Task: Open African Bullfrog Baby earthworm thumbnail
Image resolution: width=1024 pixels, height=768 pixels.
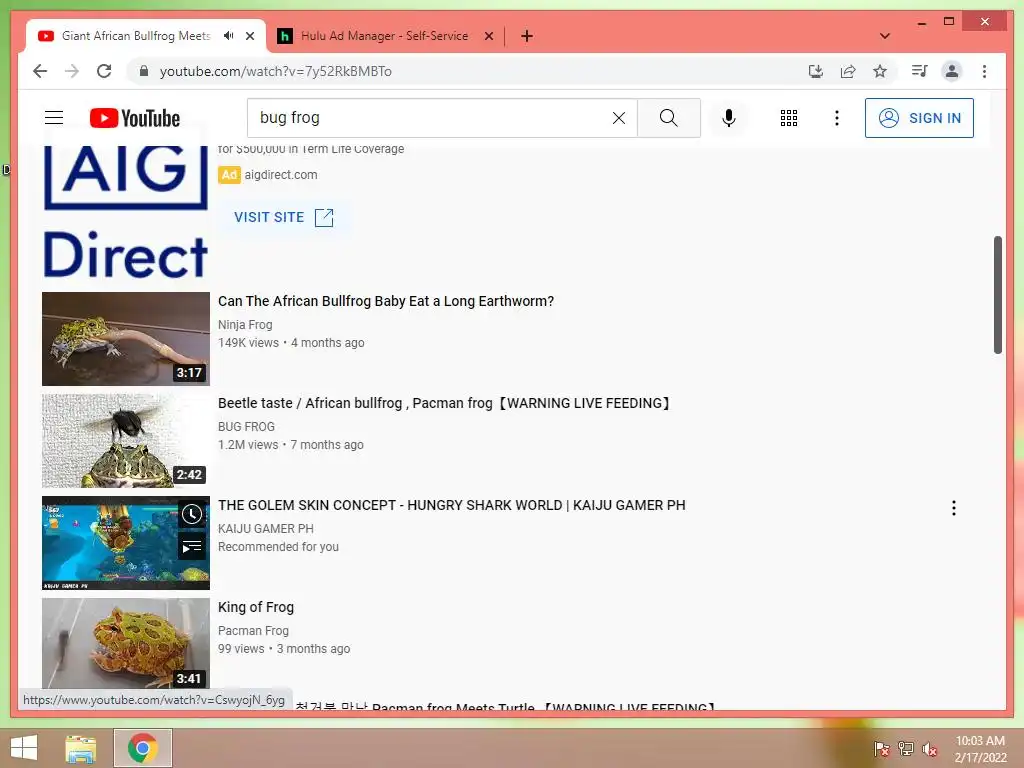Action: click(125, 339)
